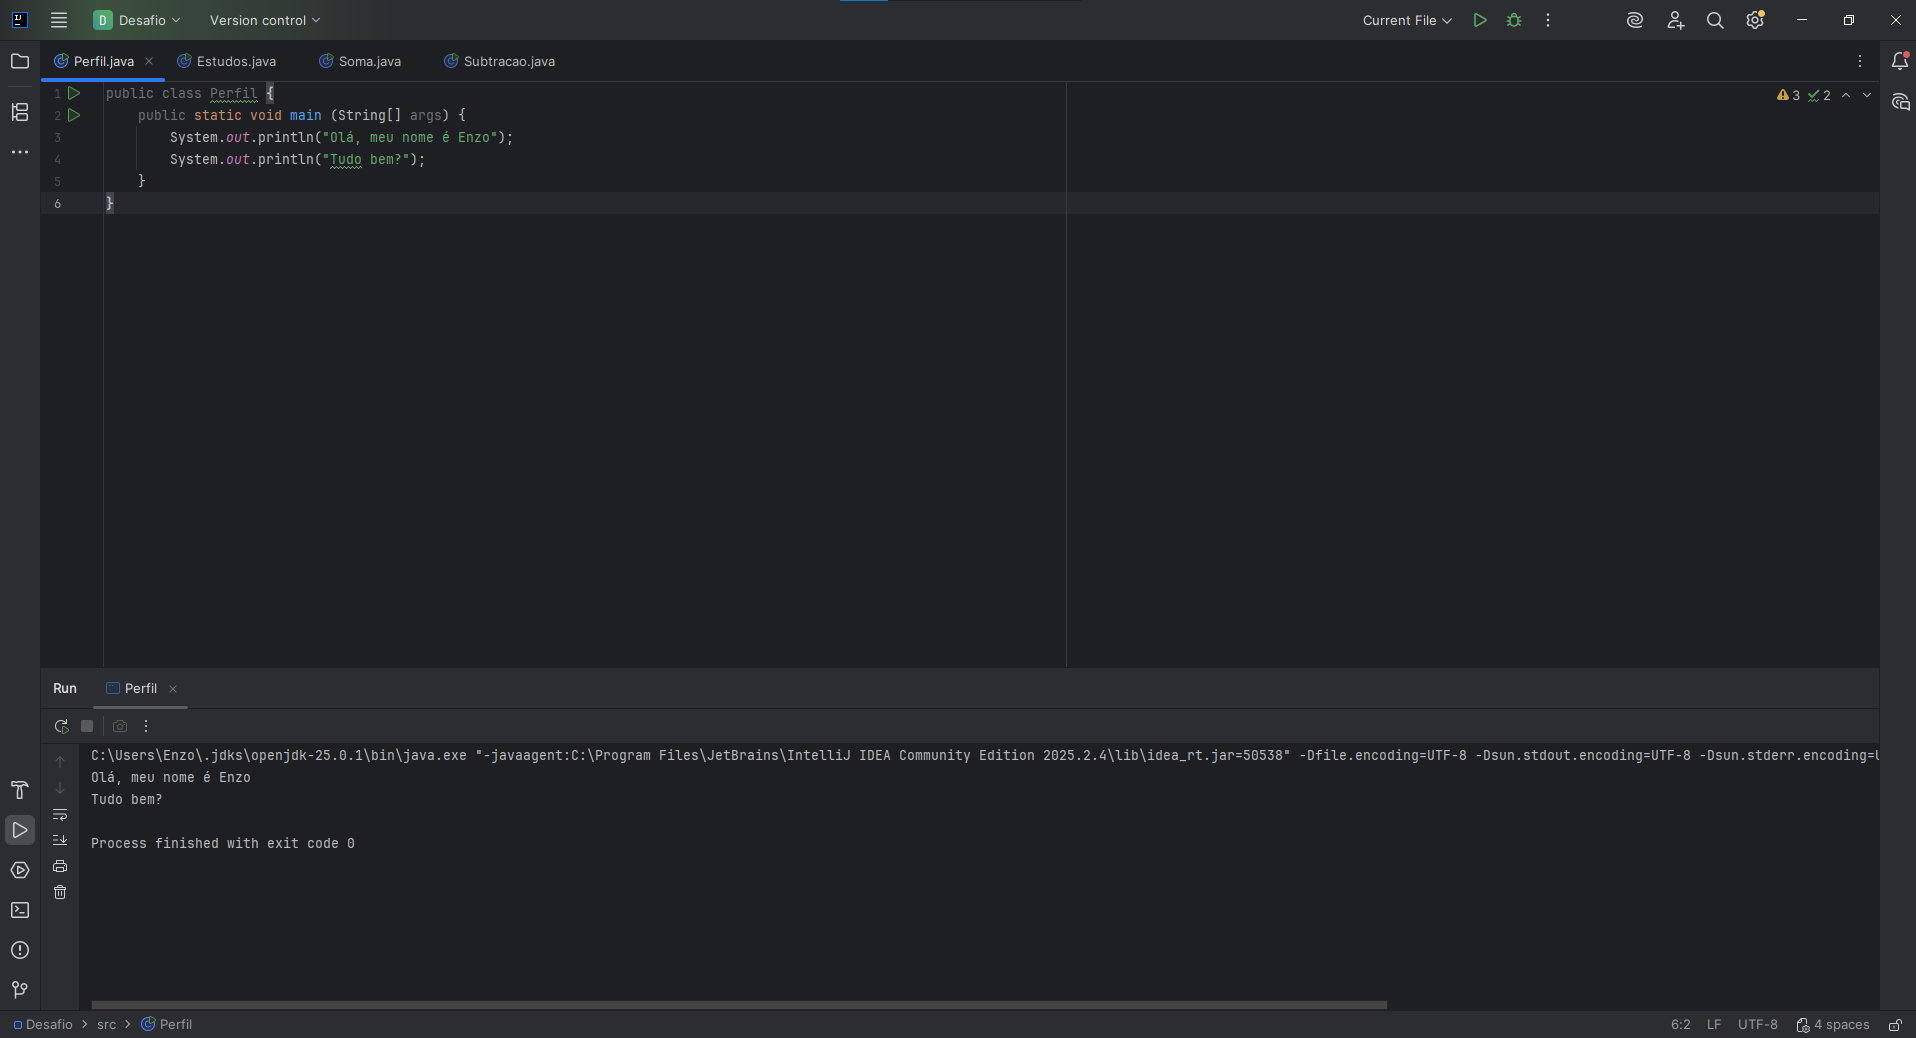Open the Current File run configuration dropdown
This screenshot has height=1038, width=1916.
[1406, 20]
